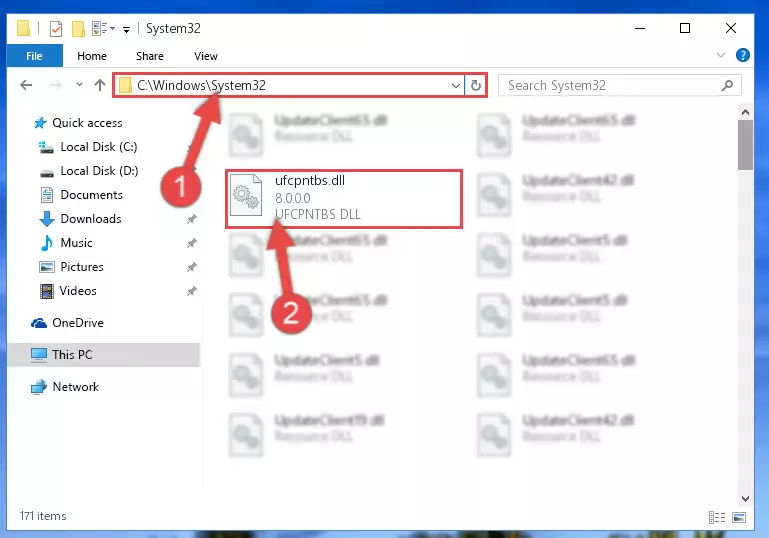Image resolution: width=769 pixels, height=538 pixels.
Task: Switch to details view in status bar
Action: click(717, 517)
